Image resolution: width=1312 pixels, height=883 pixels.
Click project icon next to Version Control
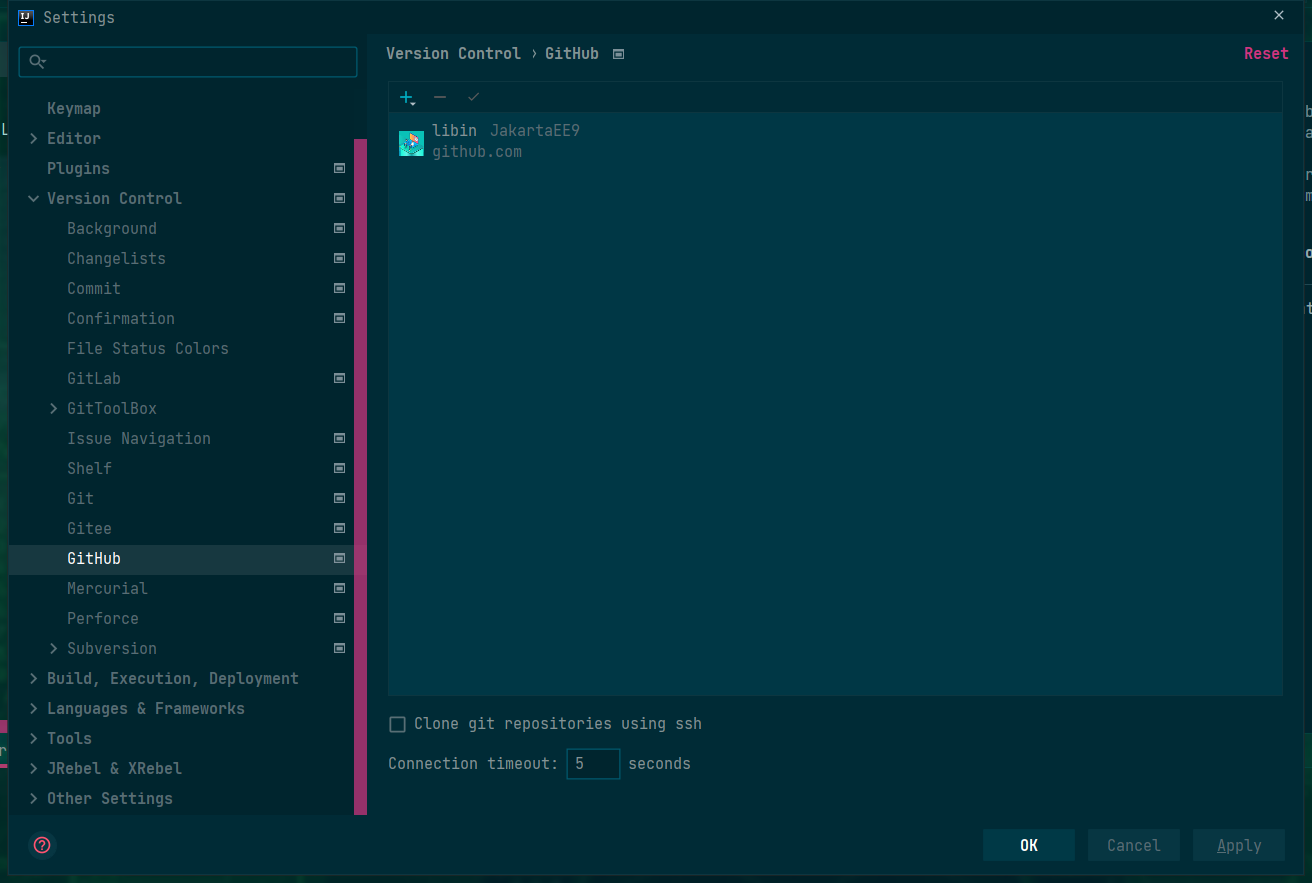pos(339,198)
